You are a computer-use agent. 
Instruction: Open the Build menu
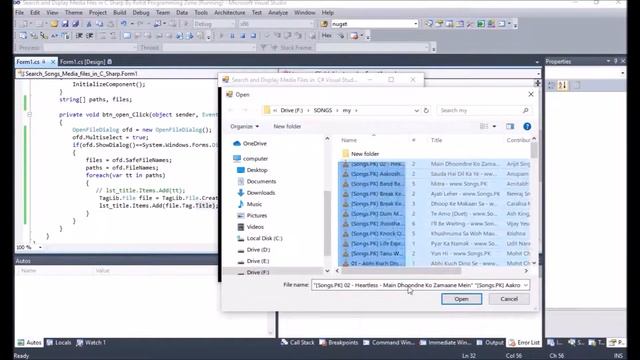click(x=120, y=13)
